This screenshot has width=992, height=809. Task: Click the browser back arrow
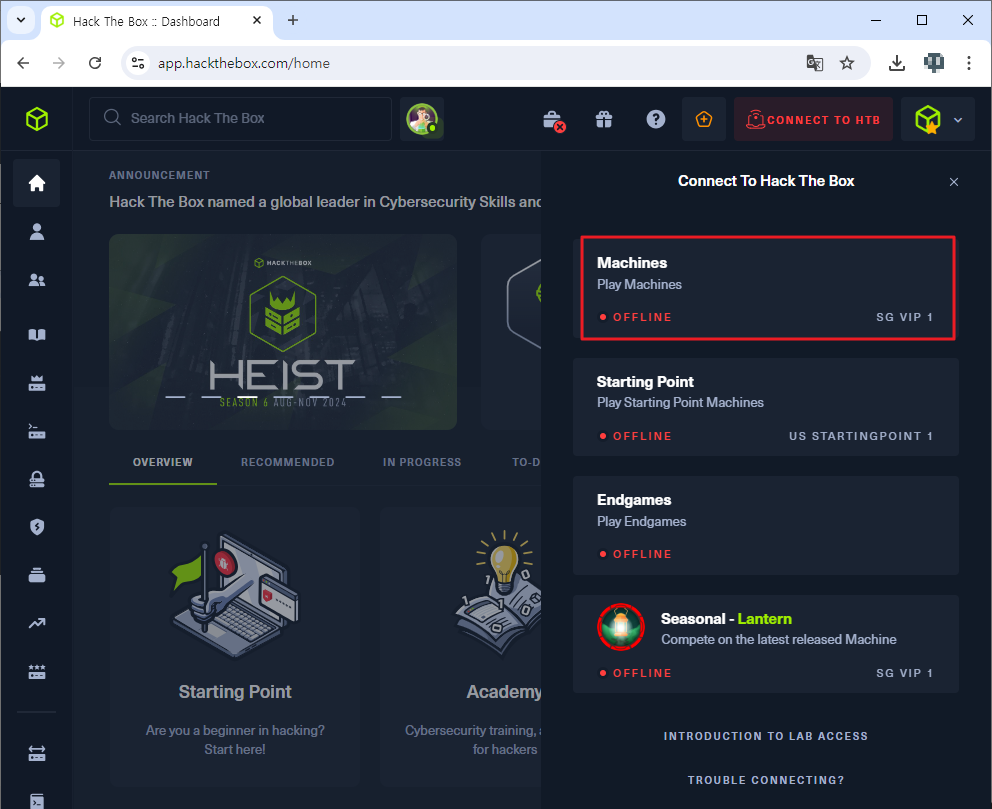pyautogui.click(x=23, y=63)
